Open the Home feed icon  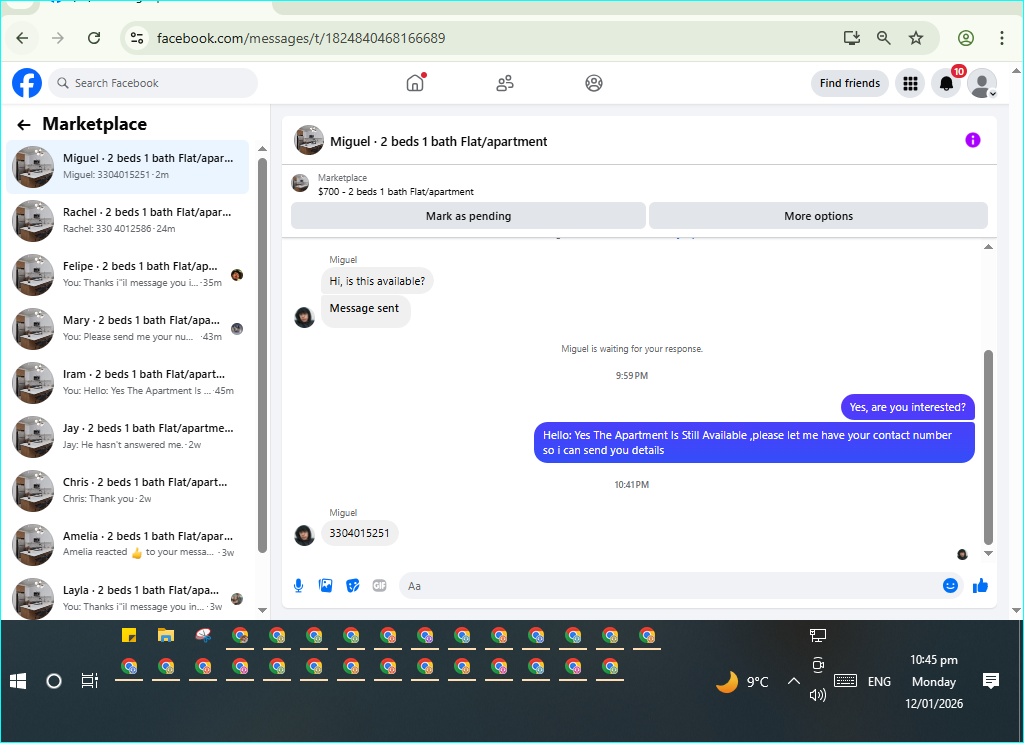(x=415, y=83)
